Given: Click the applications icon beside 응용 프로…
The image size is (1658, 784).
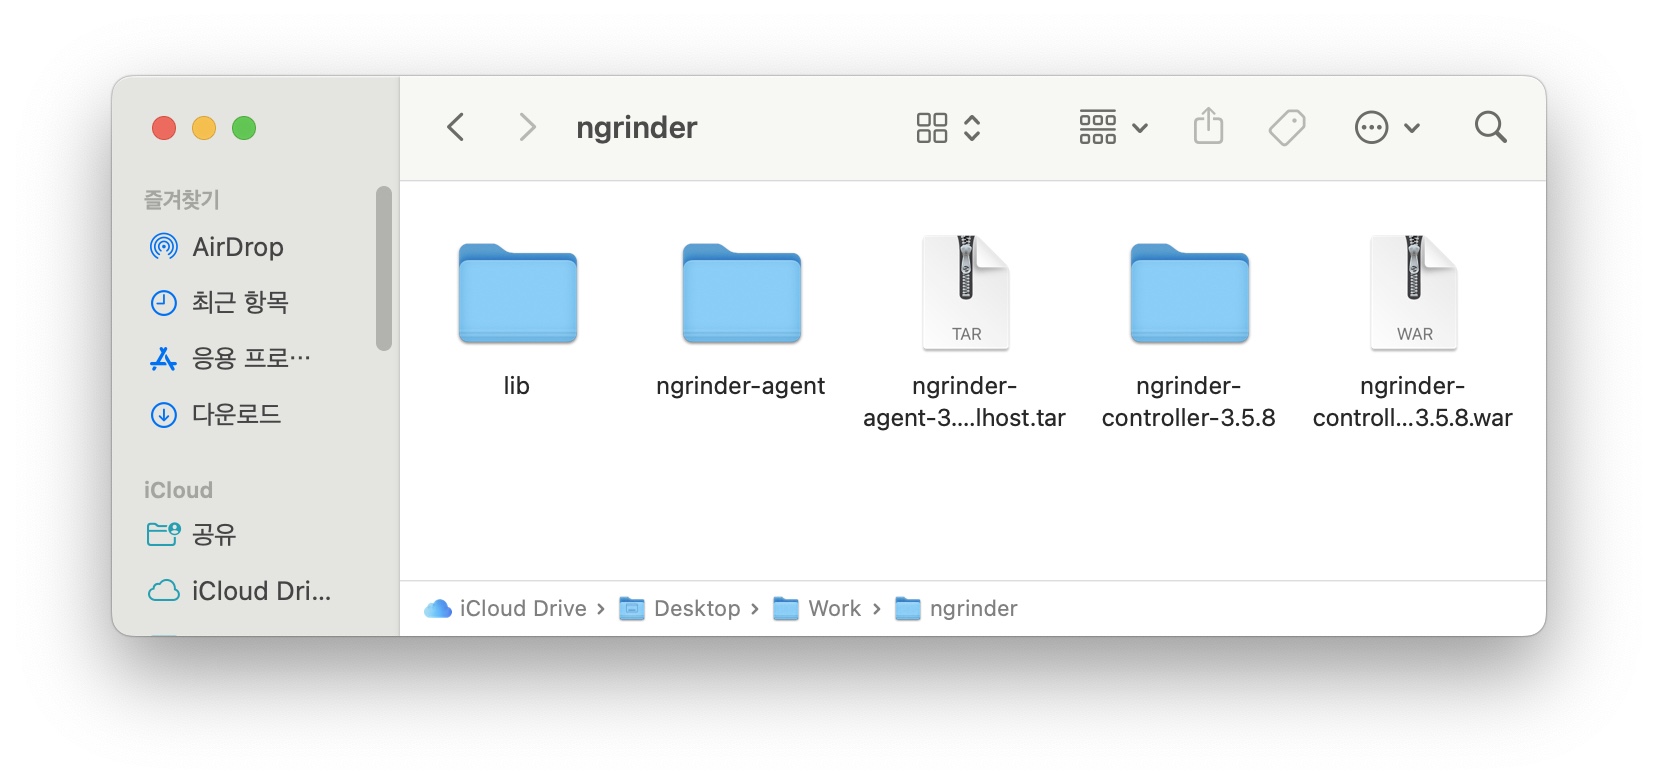Looking at the screenshot, I should coord(163,358).
